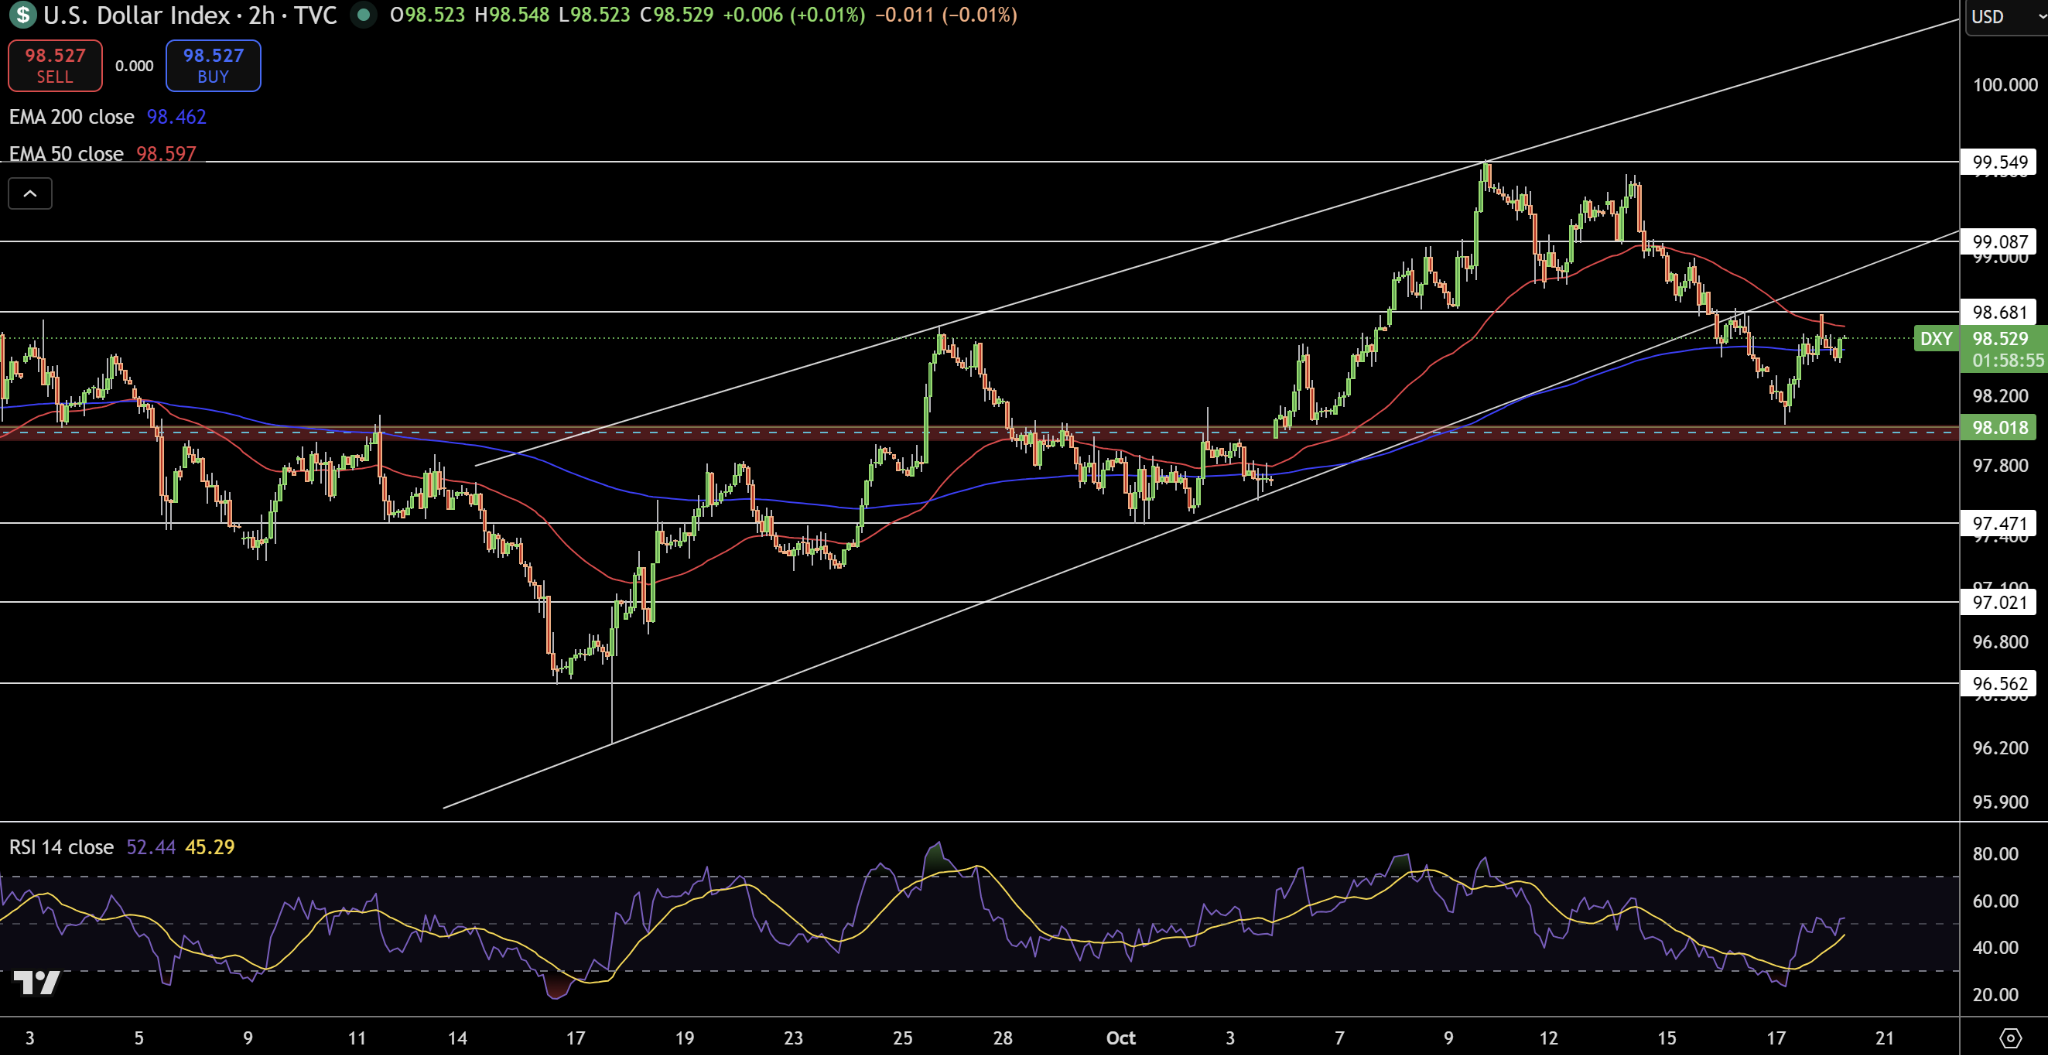Click the green DXY price tag
This screenshot has height=1055, width=2048.
[1936, 339]
